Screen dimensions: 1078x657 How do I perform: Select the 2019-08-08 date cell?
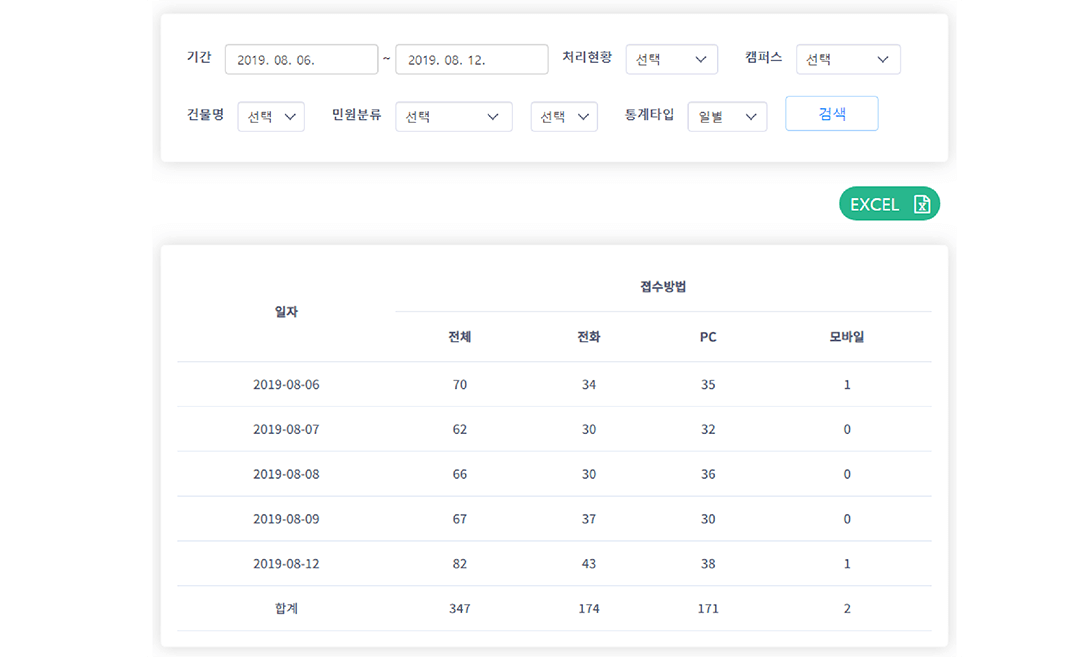coord(286,474)
